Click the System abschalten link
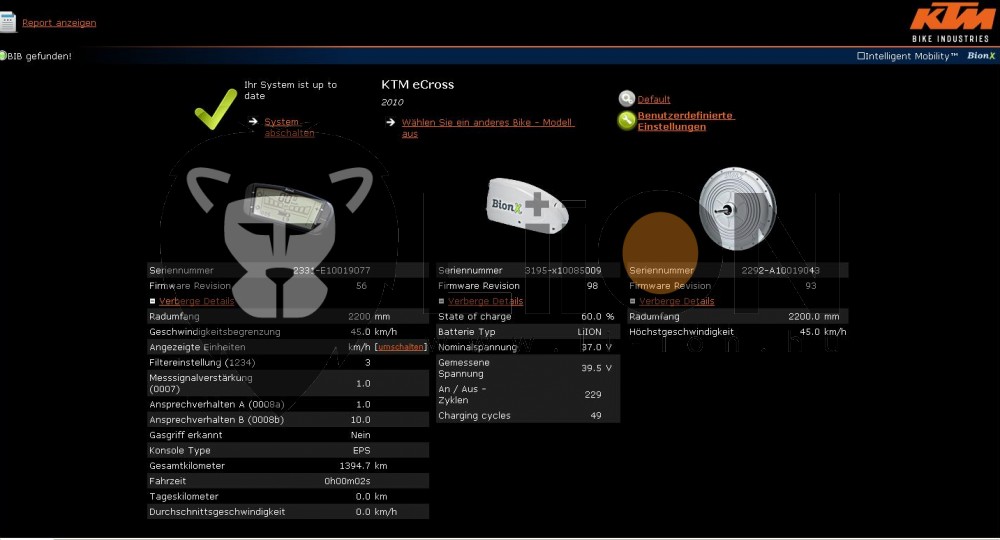This screenshot has width=1000, height=540. (x=289, y=128)
